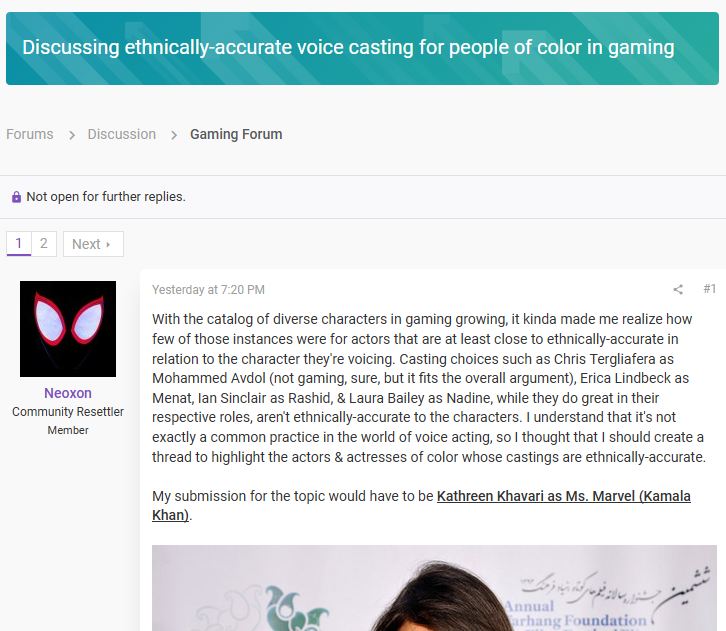The image size is (726, 631).
Task: Go to the Forums breadcrumb
Action: pyautogui.click(x=30, y=134)
